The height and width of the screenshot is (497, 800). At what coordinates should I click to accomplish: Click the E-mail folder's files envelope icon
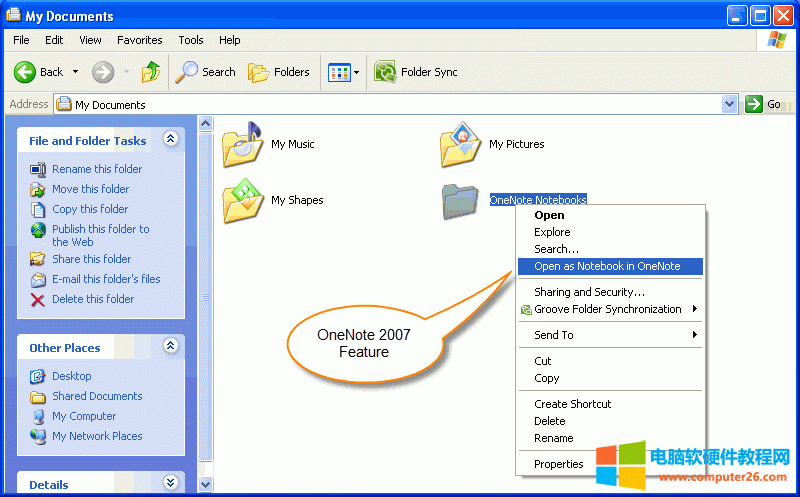pyautogui.click(x=38, y=280)
